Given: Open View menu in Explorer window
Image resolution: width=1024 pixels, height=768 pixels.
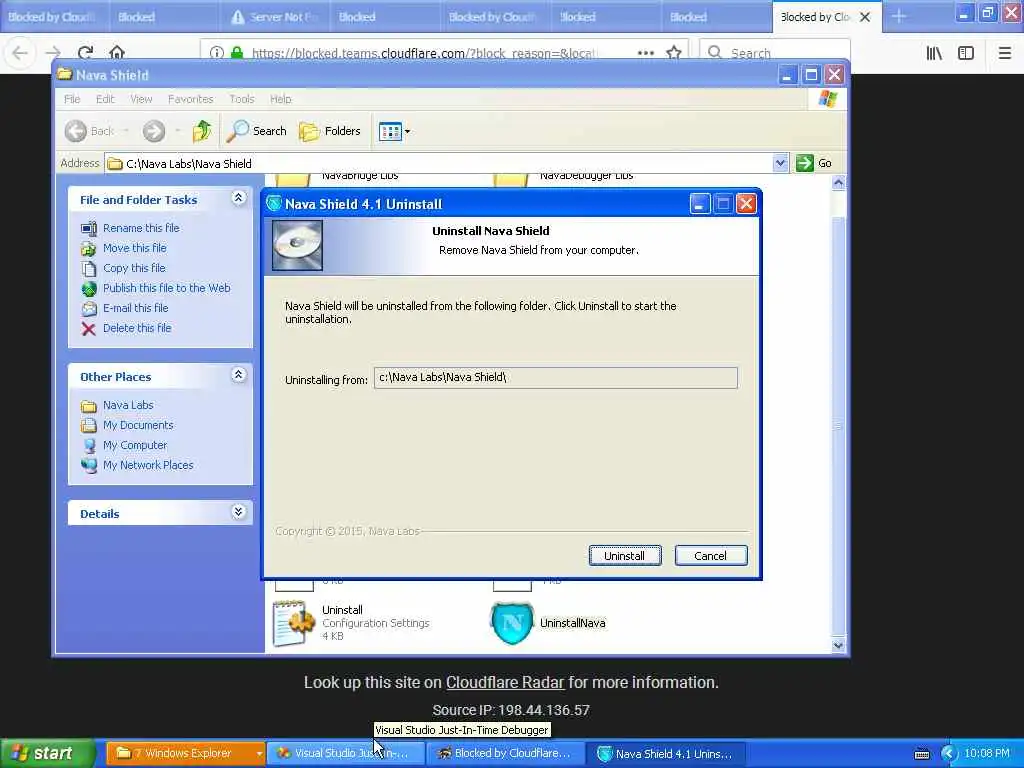Looking at the screenshot, I should (x=141, y=99).
